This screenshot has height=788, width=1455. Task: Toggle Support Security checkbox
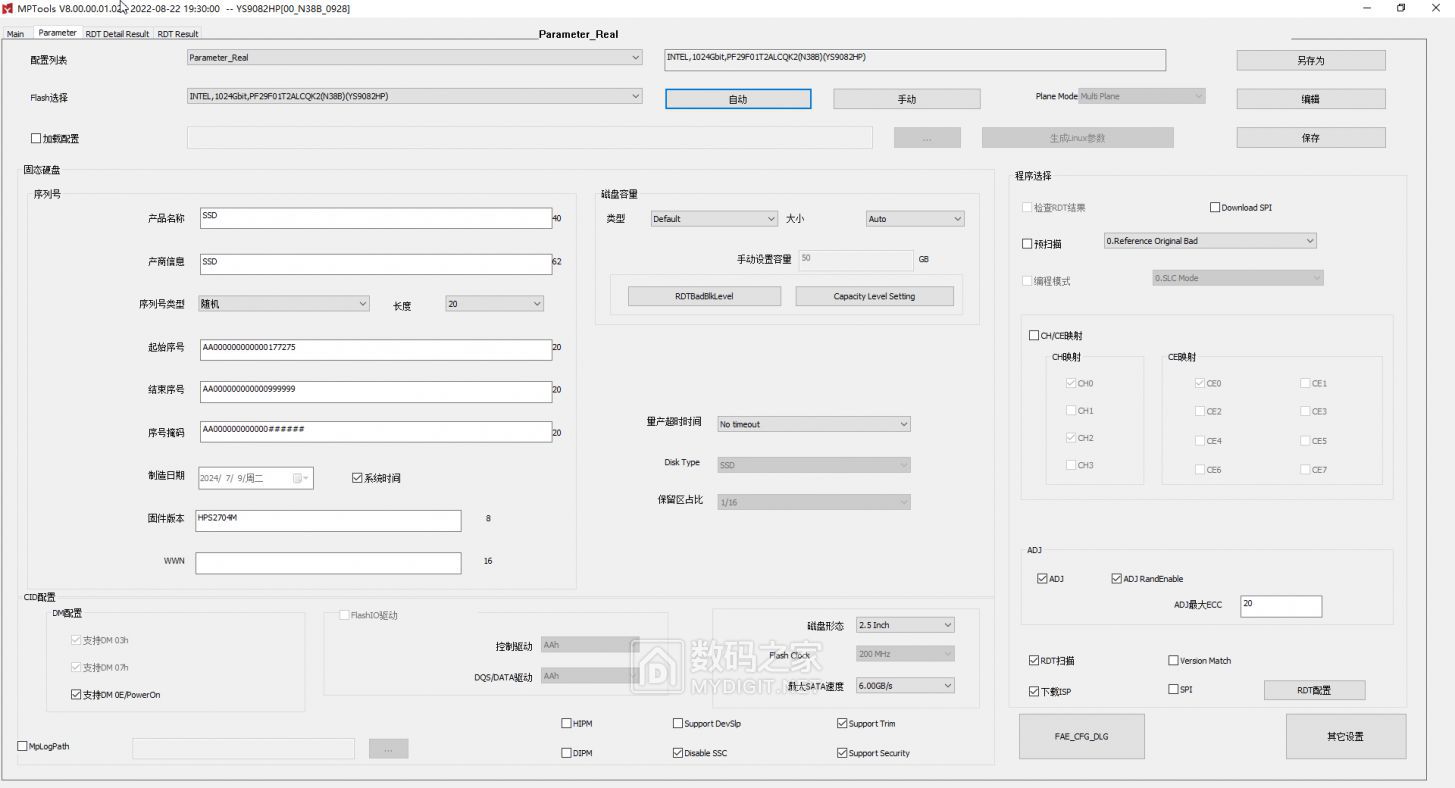[842, 753]
